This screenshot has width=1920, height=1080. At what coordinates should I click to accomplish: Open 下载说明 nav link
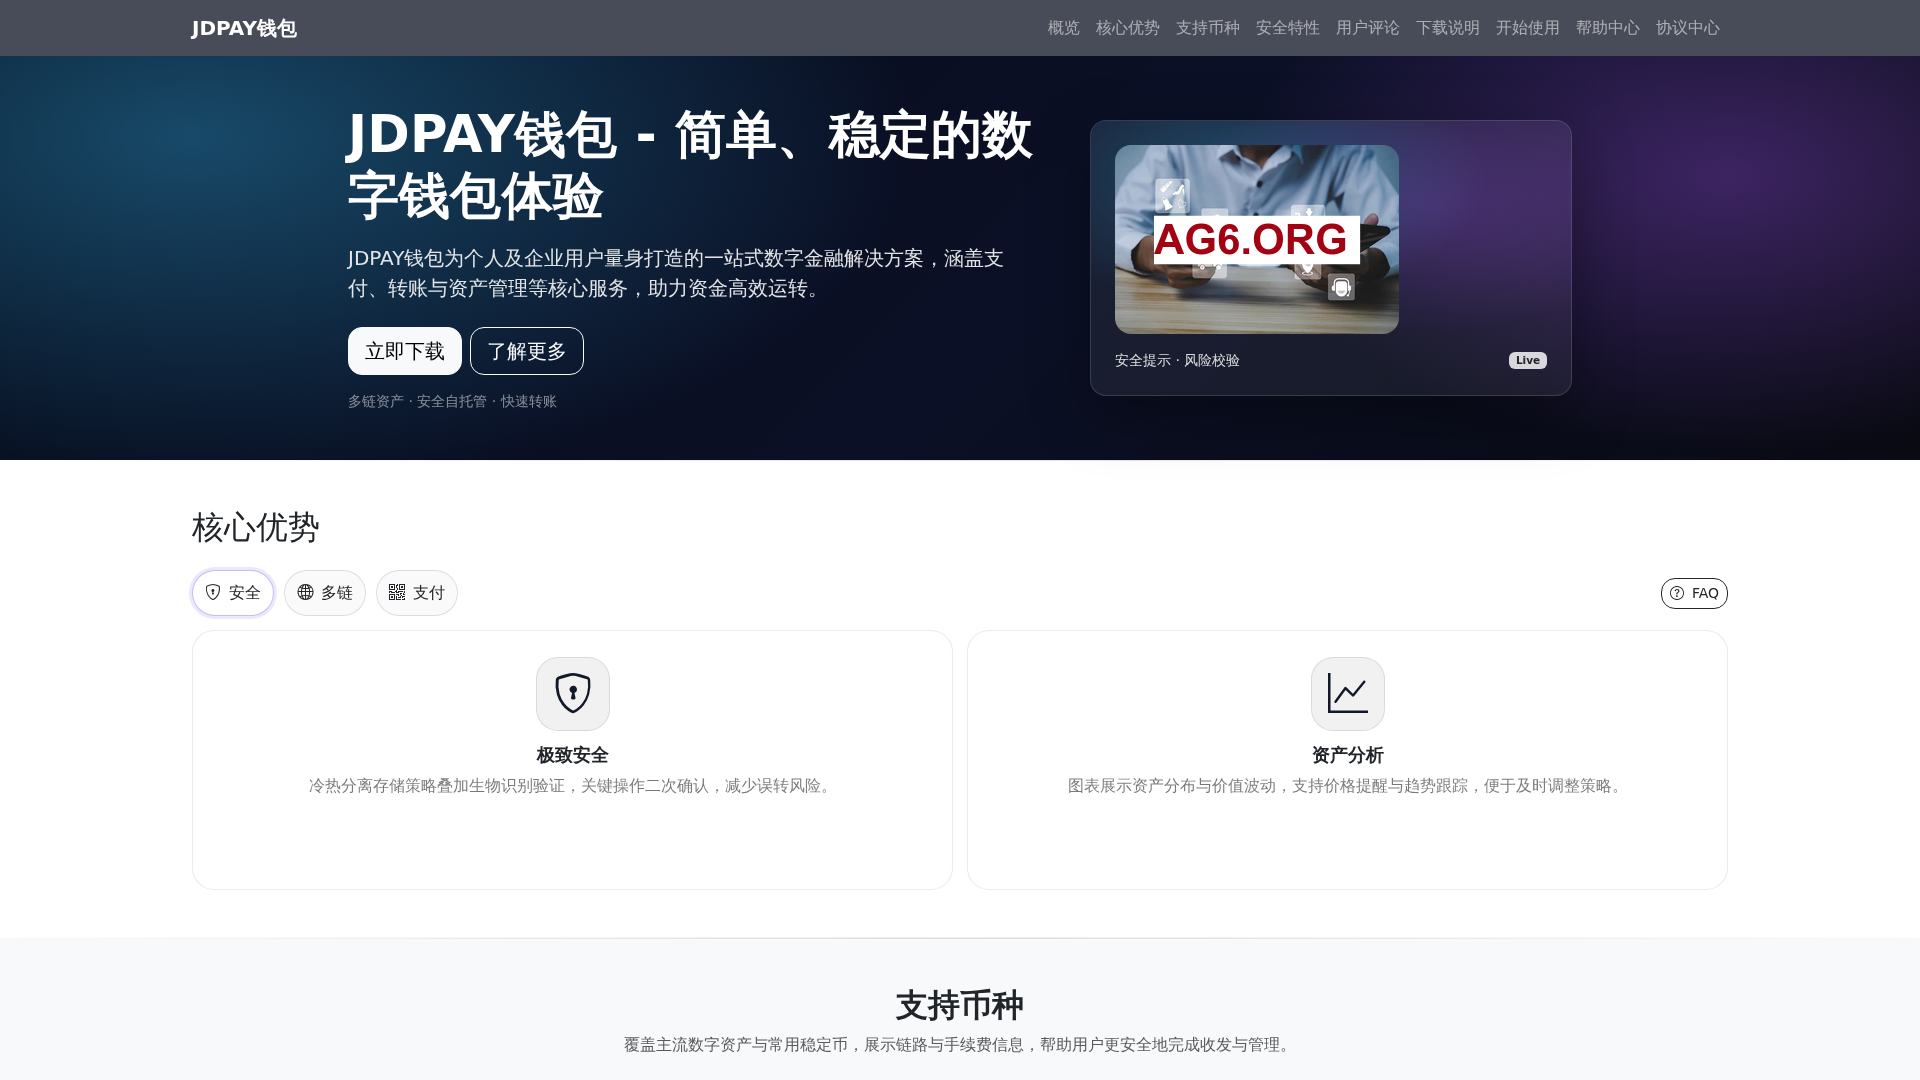click(x=1448, y=28)
